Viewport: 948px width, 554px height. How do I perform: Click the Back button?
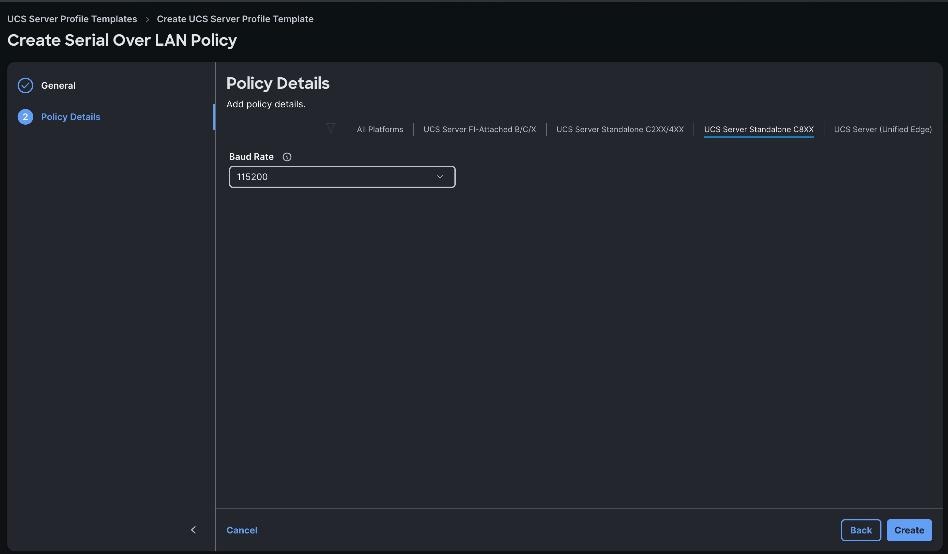click(861, 530)
